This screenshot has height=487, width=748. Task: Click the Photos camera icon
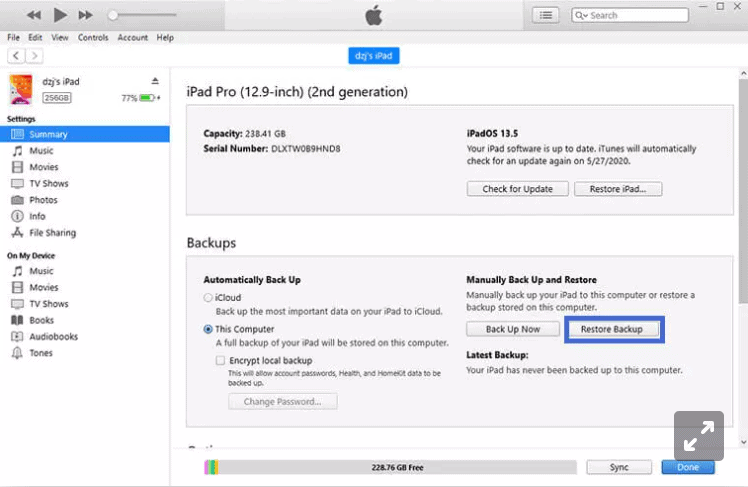[x=17, y=200]
